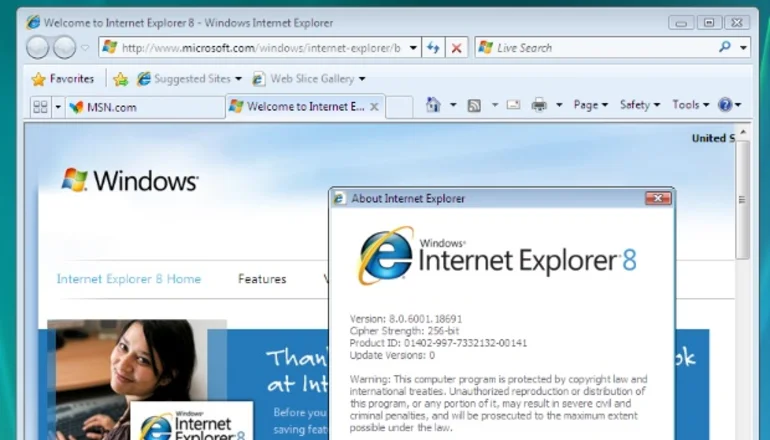770x440 pixels.
Task: Open the search provider options dropdown
Action: click(743, 48)
